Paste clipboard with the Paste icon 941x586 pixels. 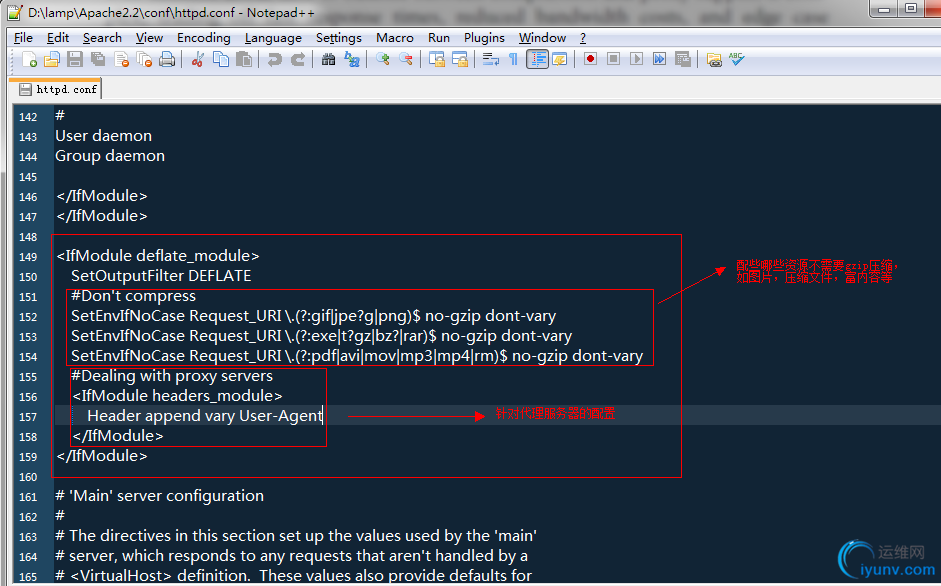pos(244,59)
